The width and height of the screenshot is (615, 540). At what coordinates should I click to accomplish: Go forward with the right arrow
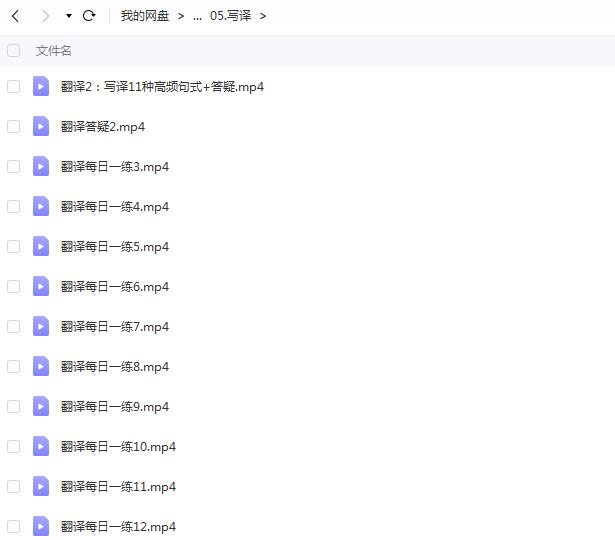pos(45,16)
